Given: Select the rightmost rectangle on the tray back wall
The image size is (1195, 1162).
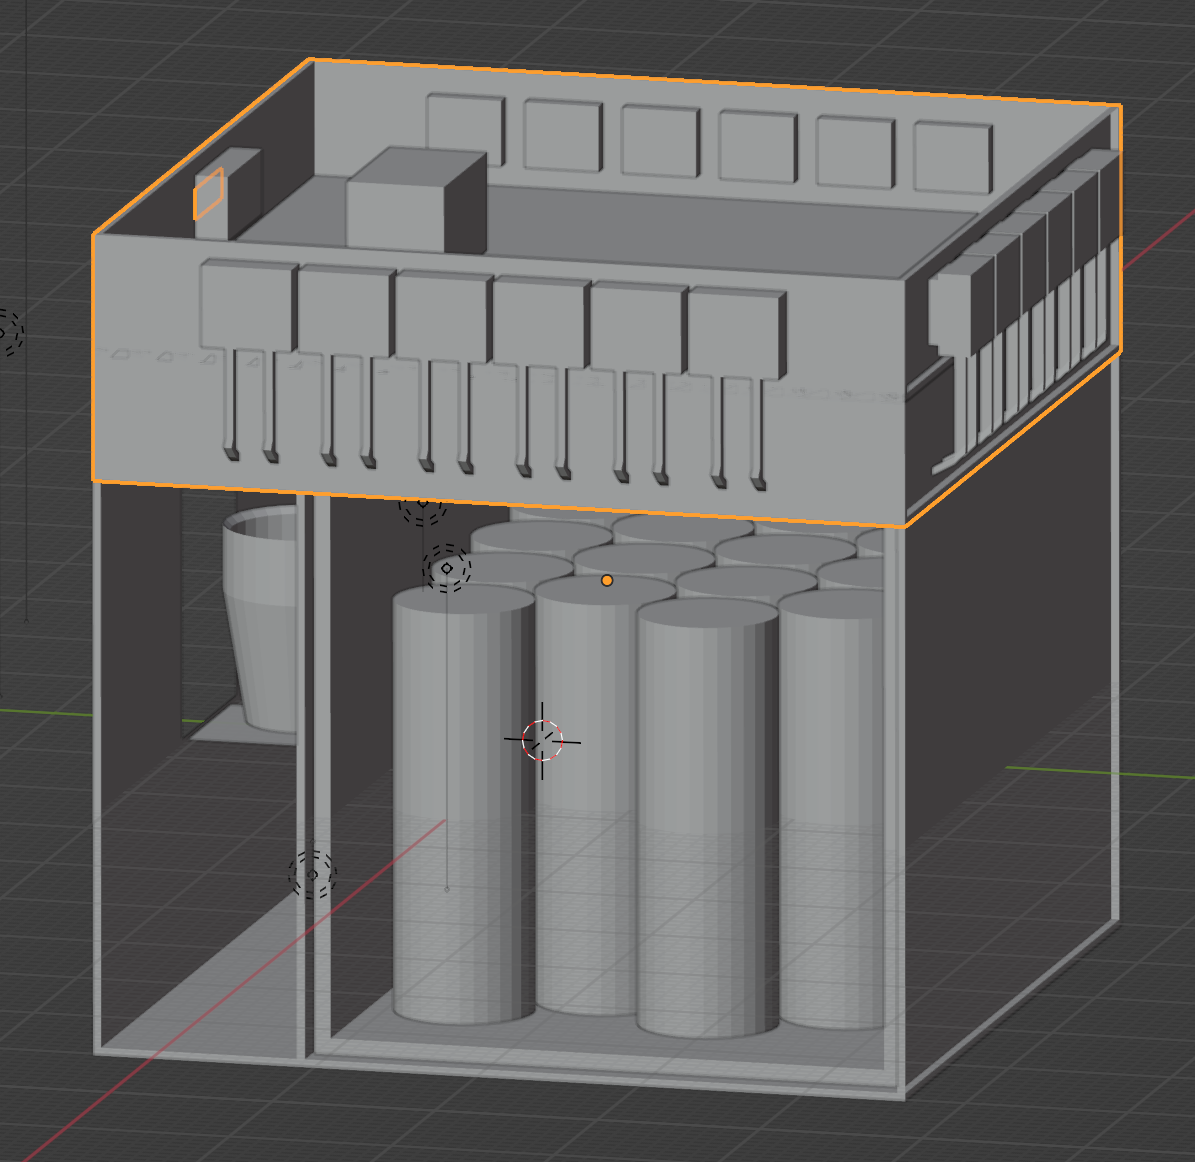Looking at the screenshot, I should 951,157.
